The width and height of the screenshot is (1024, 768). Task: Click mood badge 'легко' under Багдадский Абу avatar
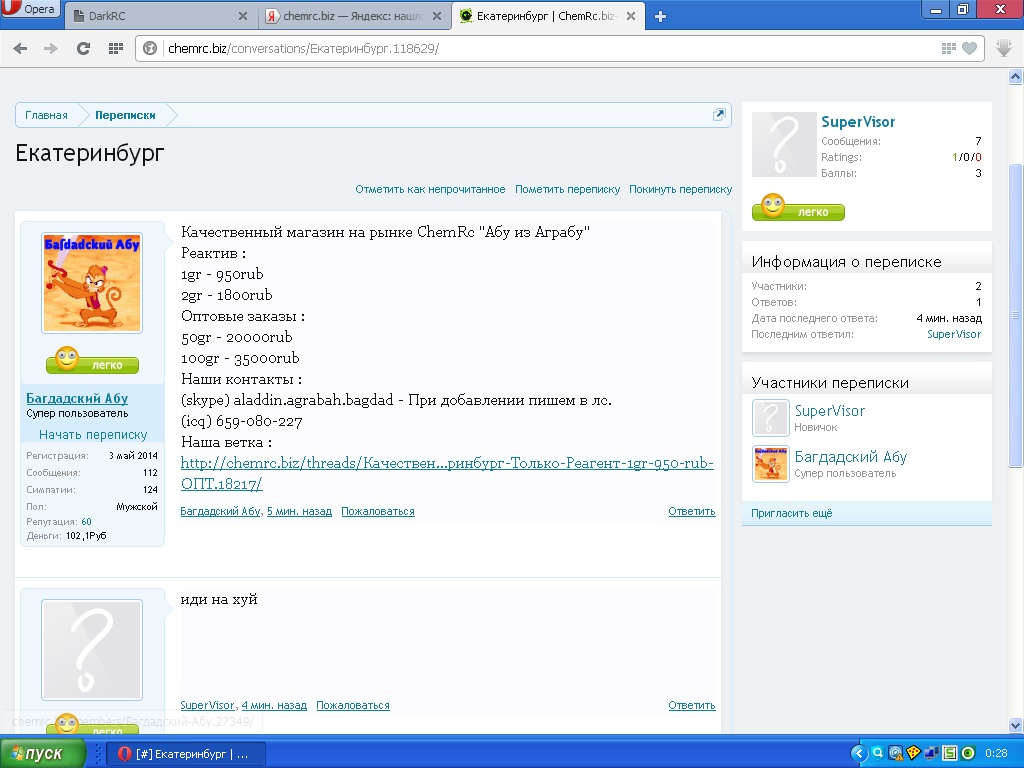[x=92, y=360]
